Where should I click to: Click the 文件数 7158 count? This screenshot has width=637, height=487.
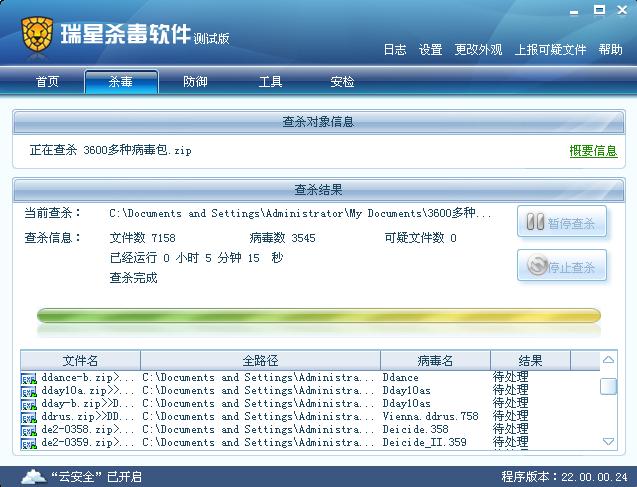pos(142,238)
